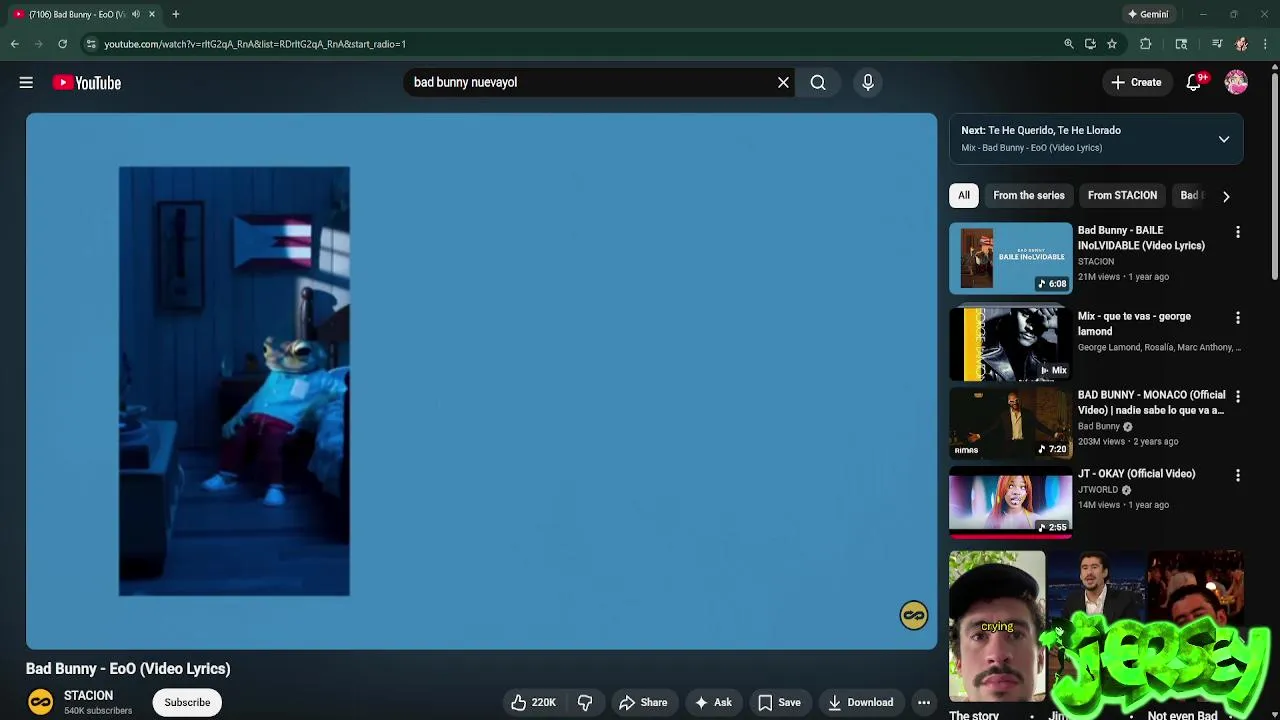
Task: Open options for 'Mix - que te vas'
Action: pos(1238,318)
